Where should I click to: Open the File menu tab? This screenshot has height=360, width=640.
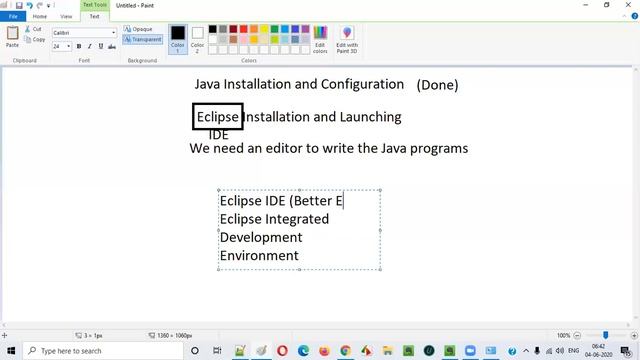[x=13, y=16]
